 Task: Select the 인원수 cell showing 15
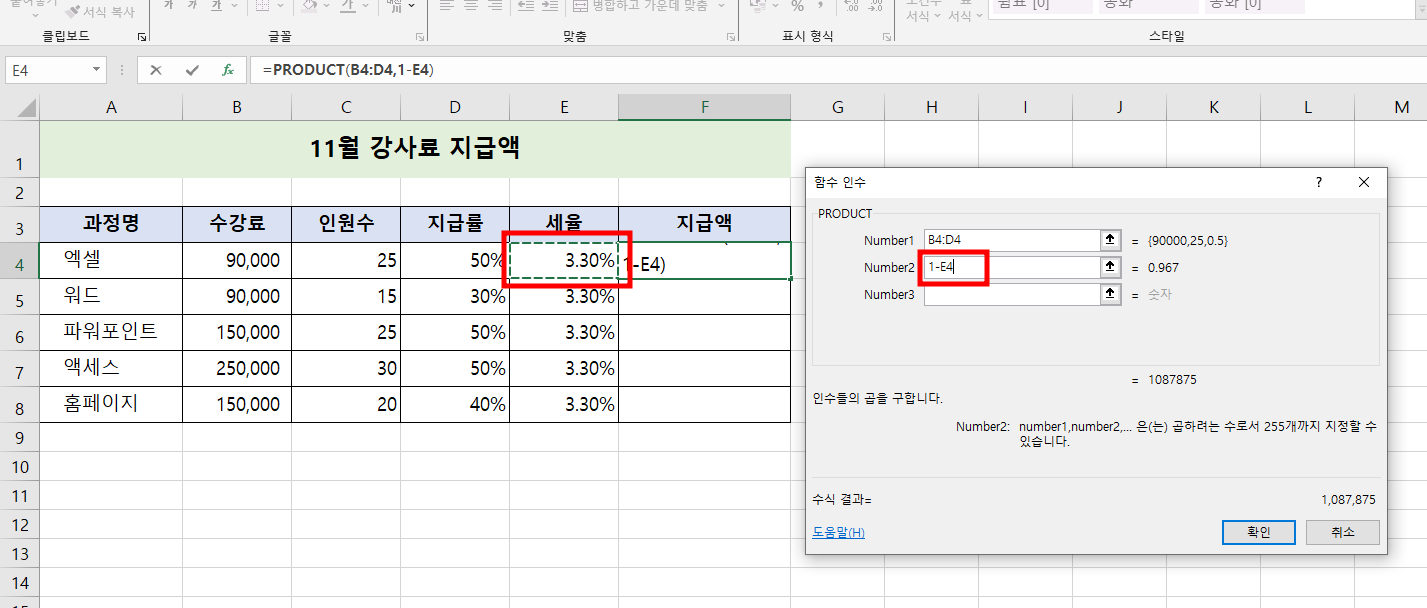[x=346, y=296]
